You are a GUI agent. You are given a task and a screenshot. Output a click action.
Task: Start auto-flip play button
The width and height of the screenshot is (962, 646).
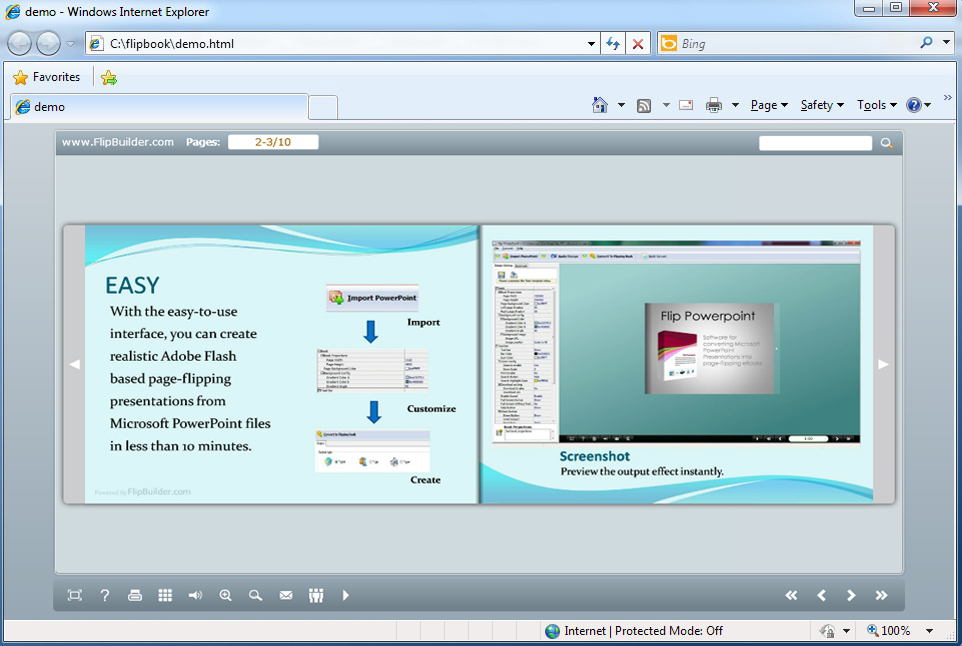(x=346, y=596)
